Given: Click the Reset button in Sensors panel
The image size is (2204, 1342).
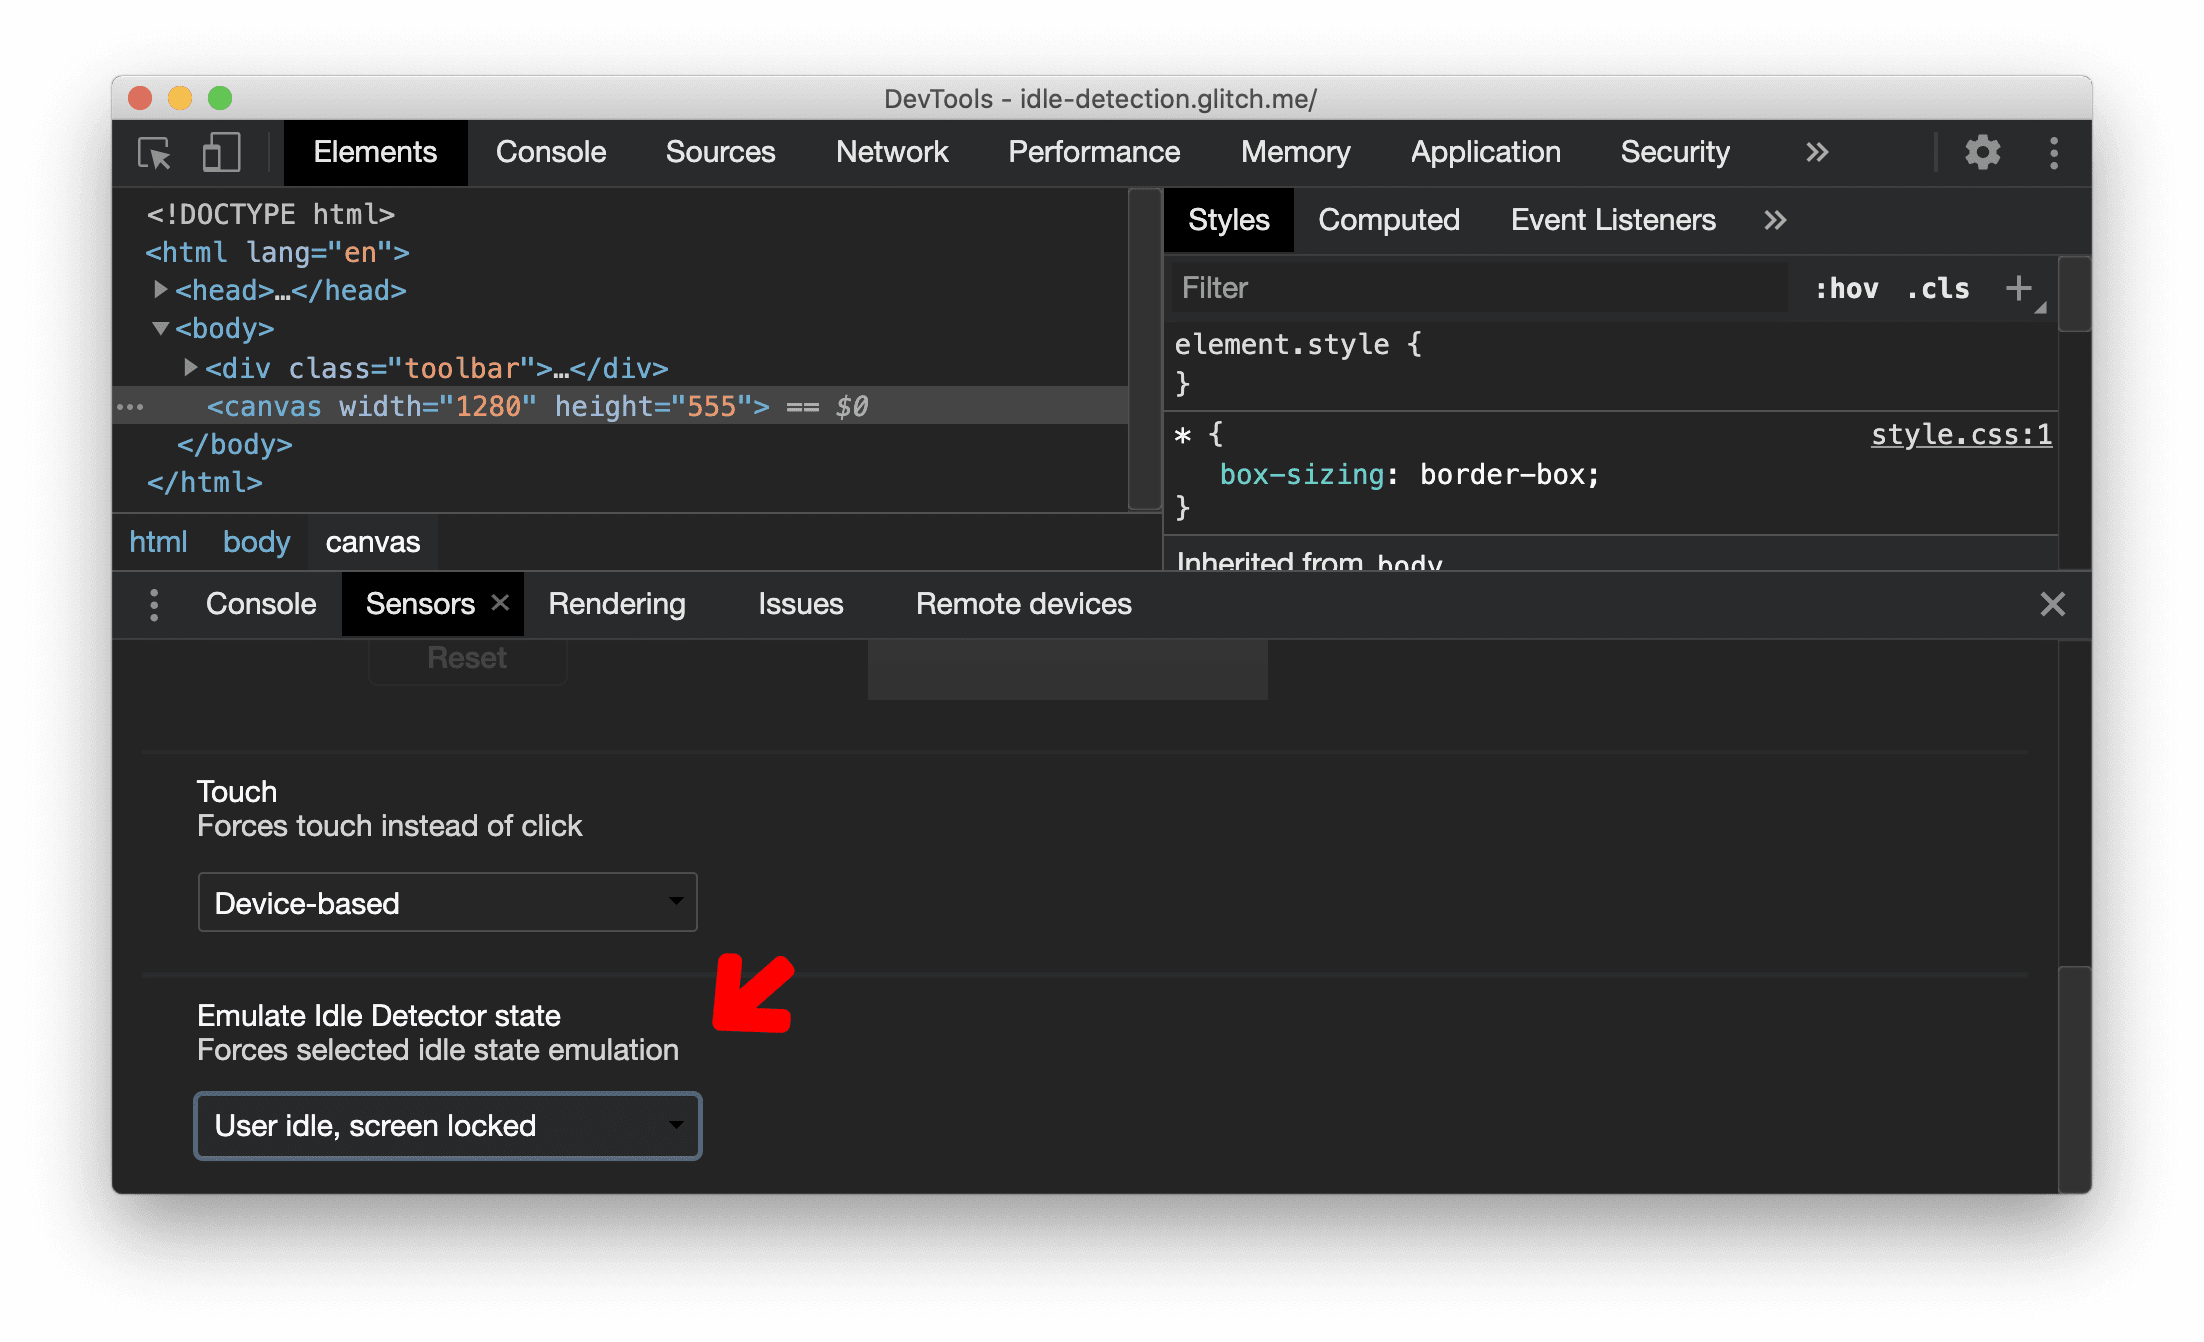Looking at the screenshot, I should [464, 658].
